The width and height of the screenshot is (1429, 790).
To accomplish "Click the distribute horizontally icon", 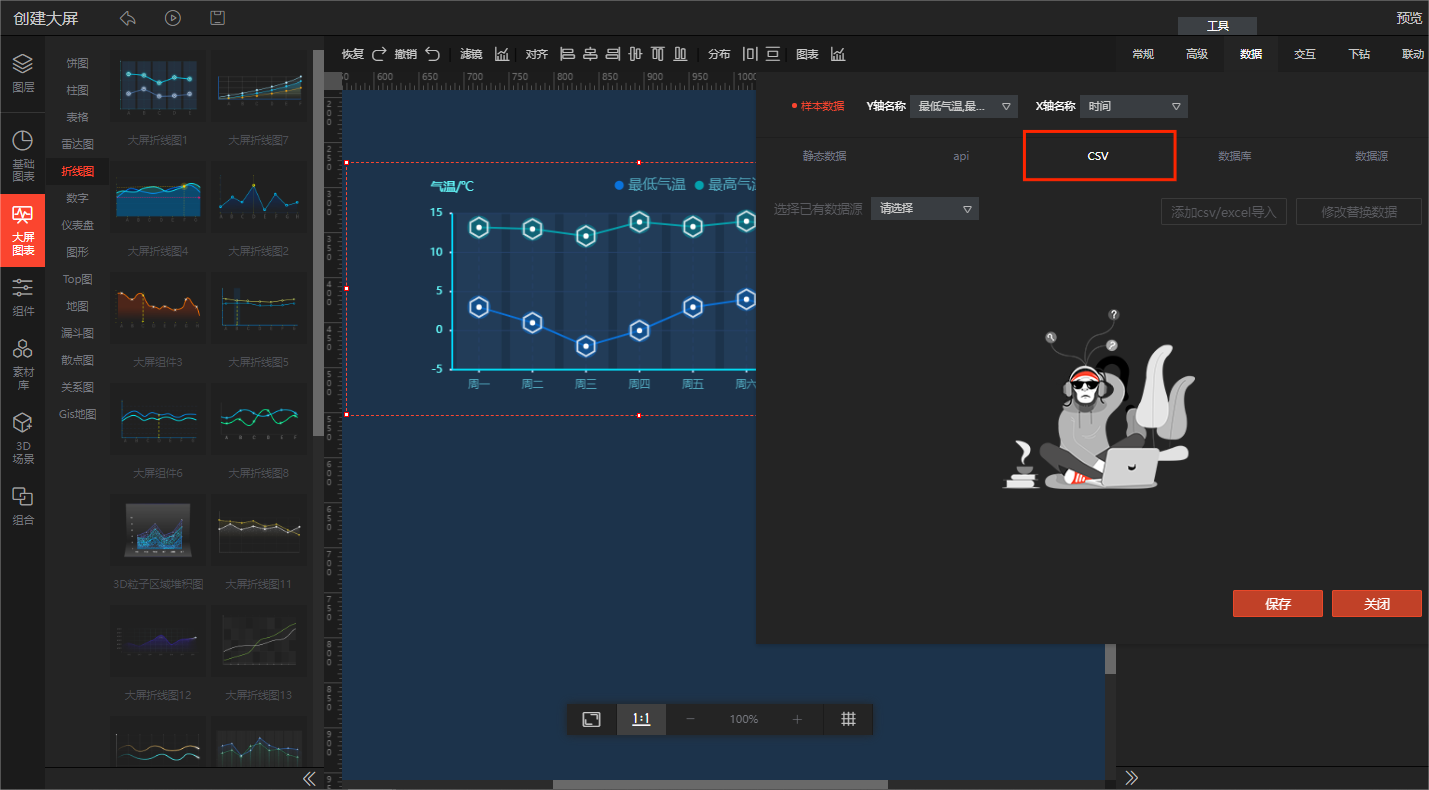I will click(750, 54).
